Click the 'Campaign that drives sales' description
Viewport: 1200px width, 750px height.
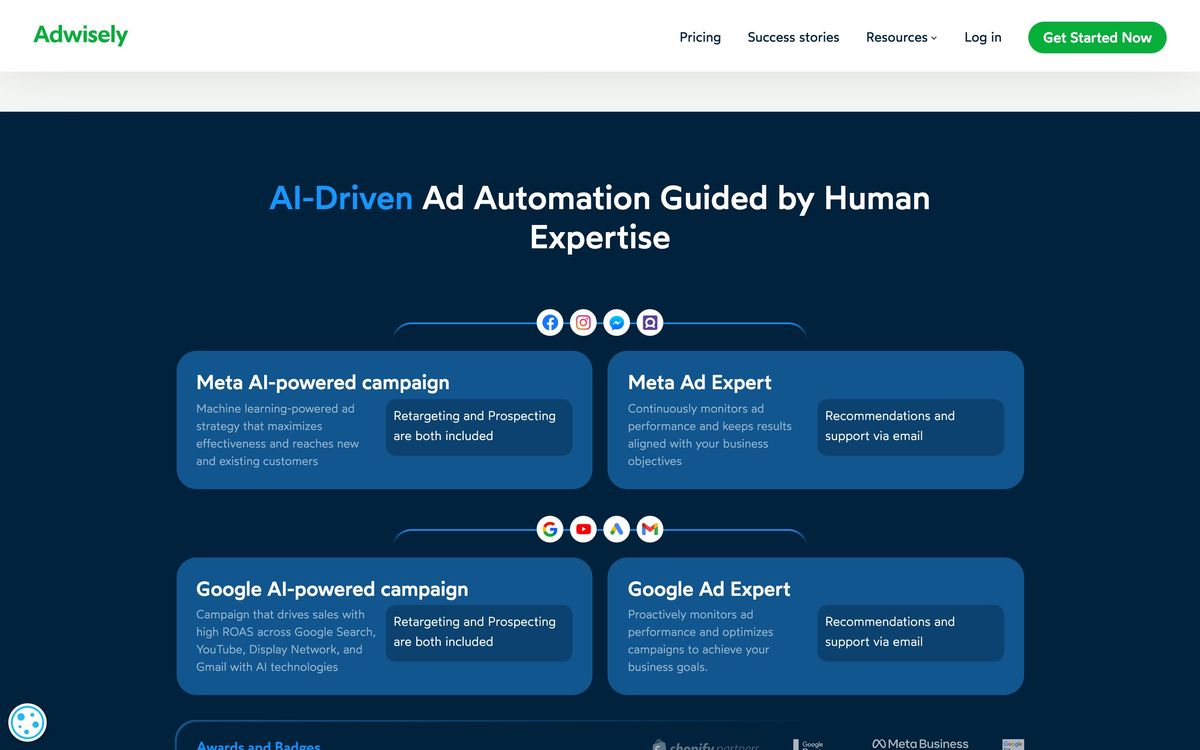pyautogui.click(x=286, y=641)
